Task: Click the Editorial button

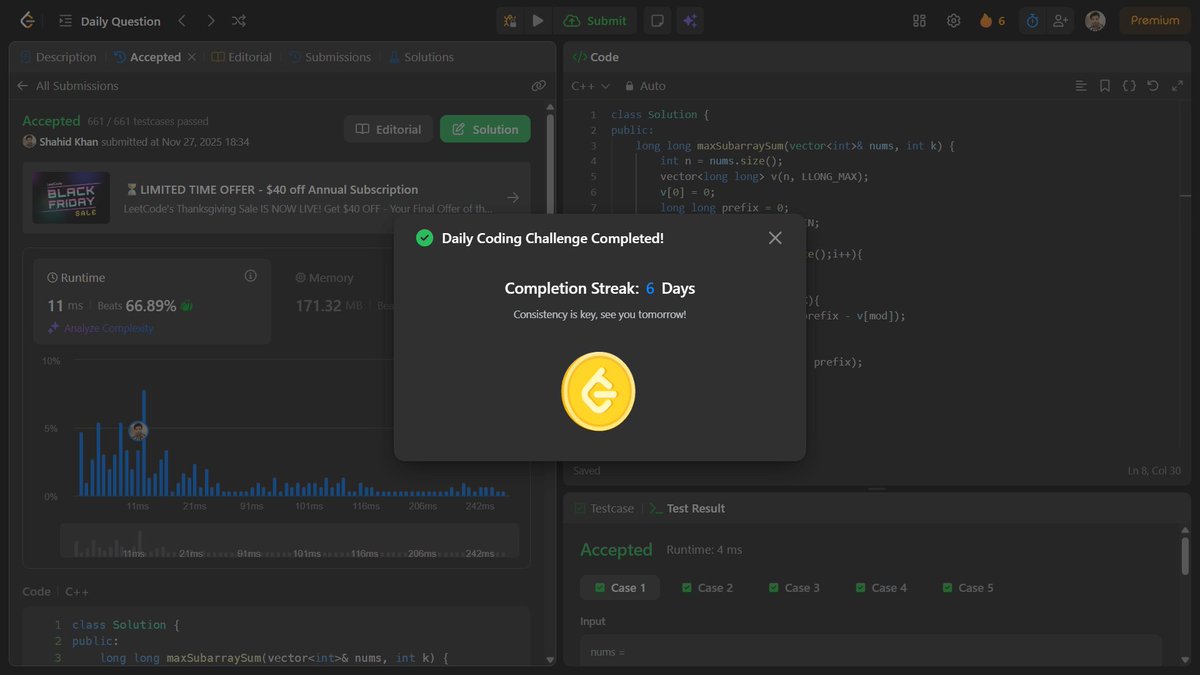Action: tap(389, 129)
